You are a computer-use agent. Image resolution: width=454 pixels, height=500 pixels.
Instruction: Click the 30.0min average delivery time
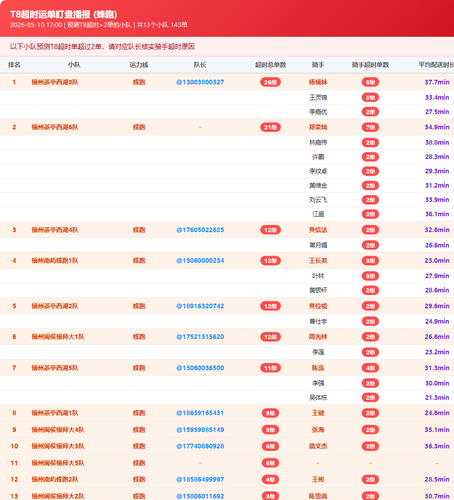coord(437,383)
